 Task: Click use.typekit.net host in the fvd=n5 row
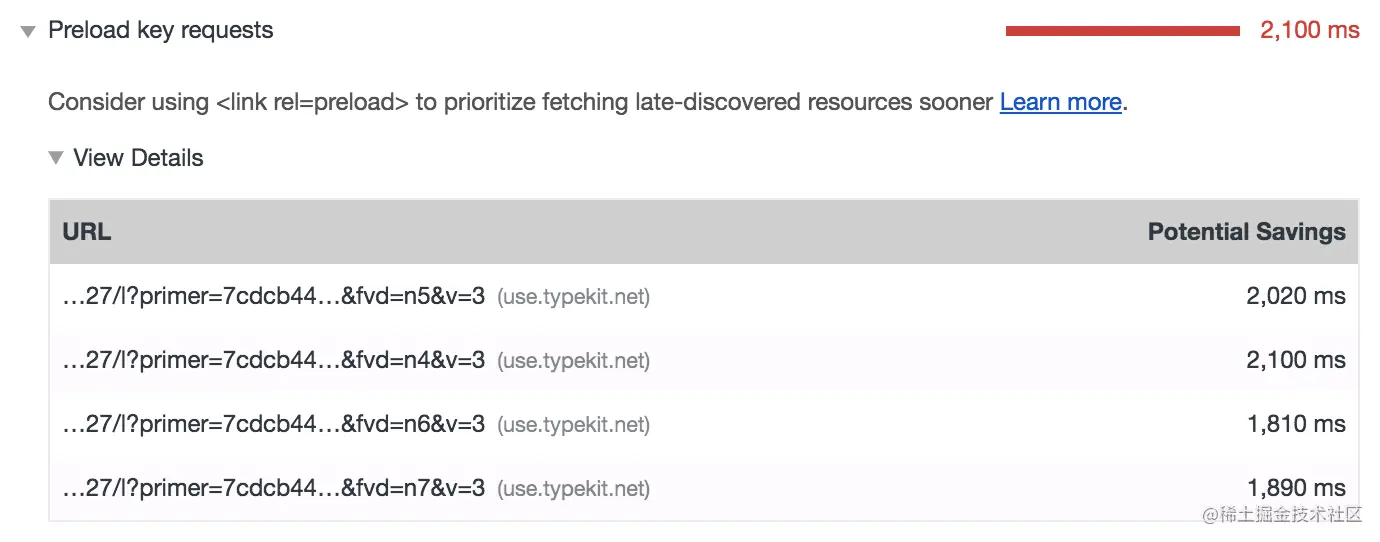tap(574, 297)
